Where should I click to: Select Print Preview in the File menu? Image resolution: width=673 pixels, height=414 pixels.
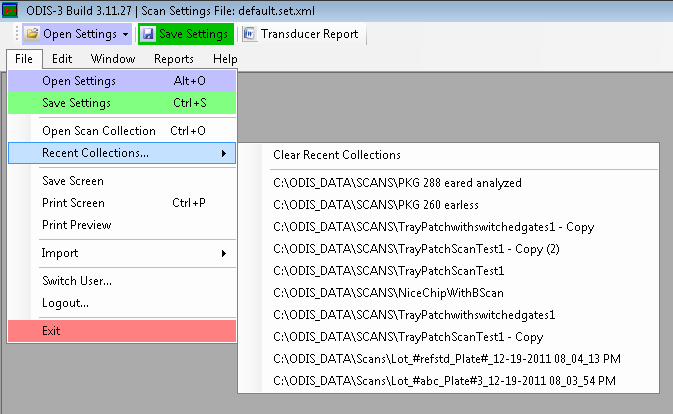tap(76, 225)
